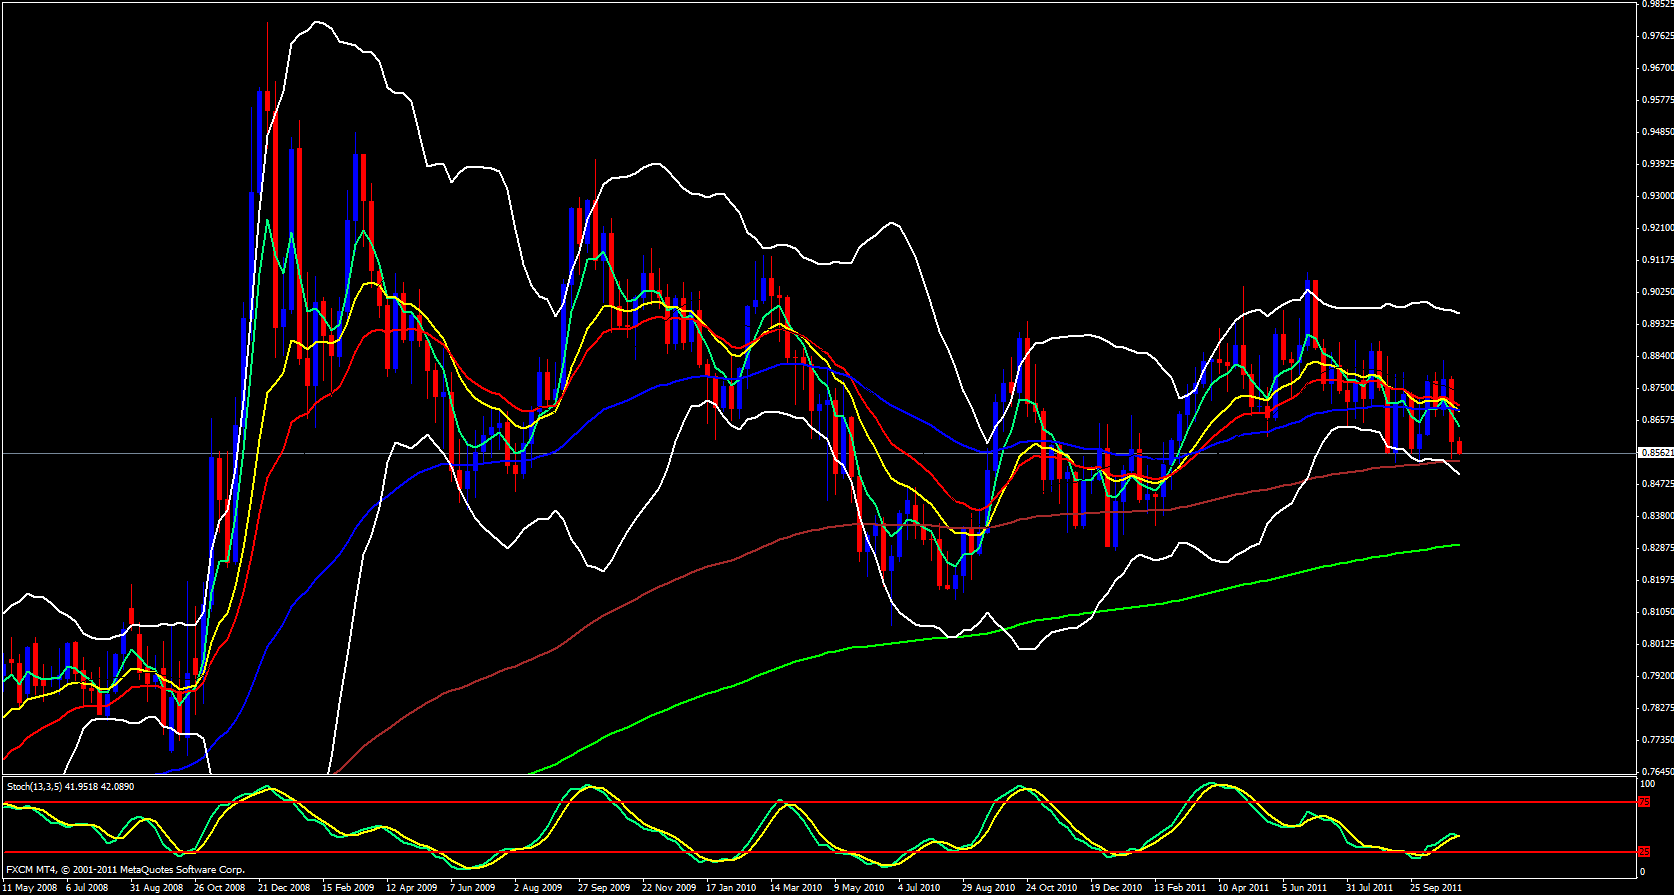1674x895 pixels.
Task: Click the 0.76450 price axis label
Action: [x=1657, y=772]
